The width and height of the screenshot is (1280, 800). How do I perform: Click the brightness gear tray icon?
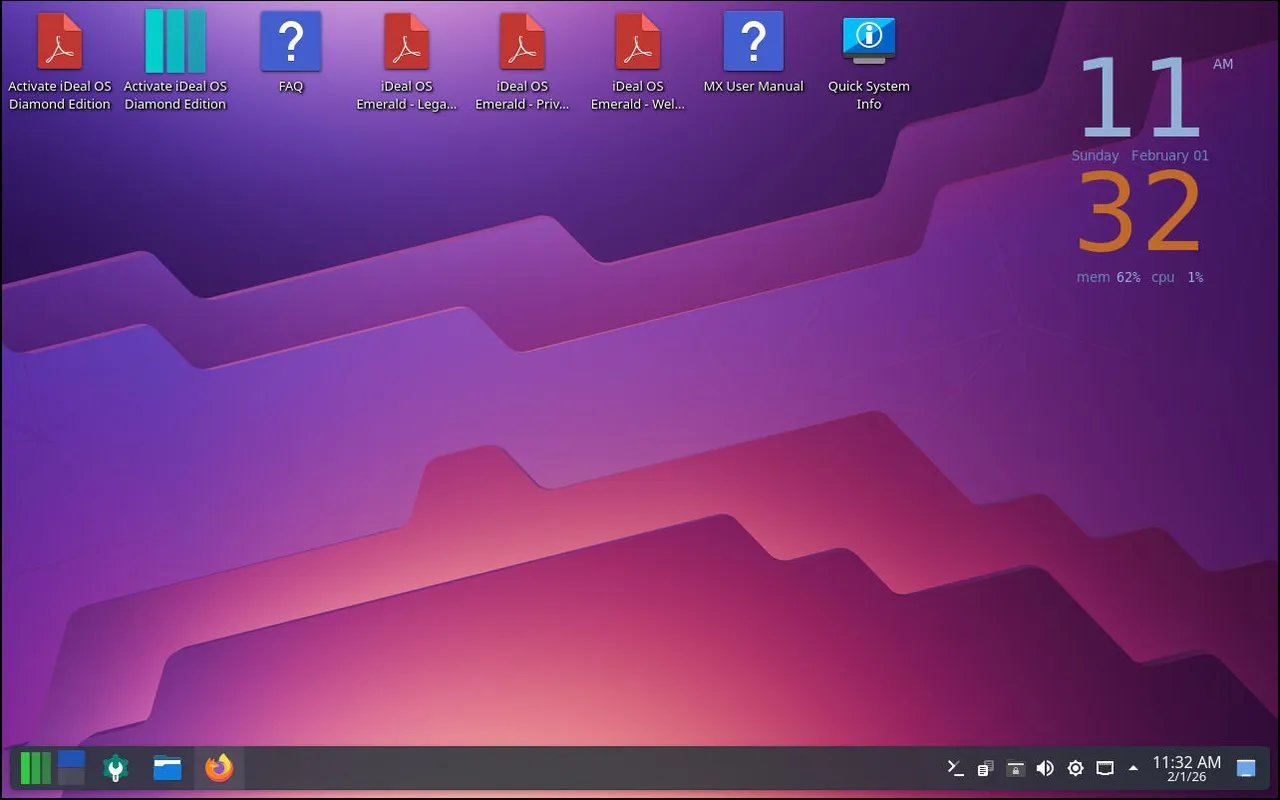1075,768
